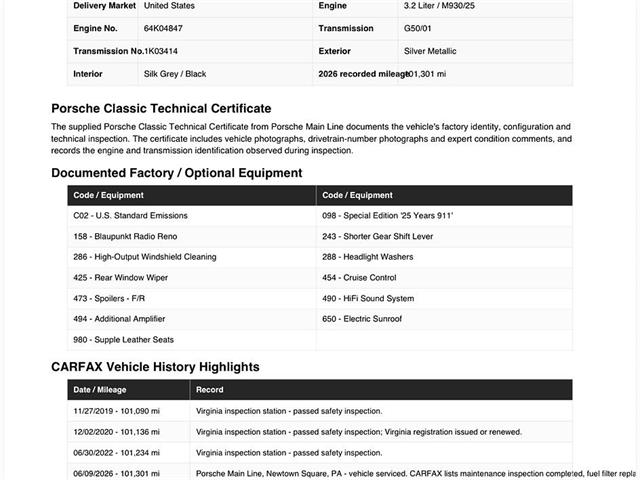Click the Silk Grey / Black interior value
This screenshot has height=480, width=640.
pyautogui.click(x=175, y=74)
